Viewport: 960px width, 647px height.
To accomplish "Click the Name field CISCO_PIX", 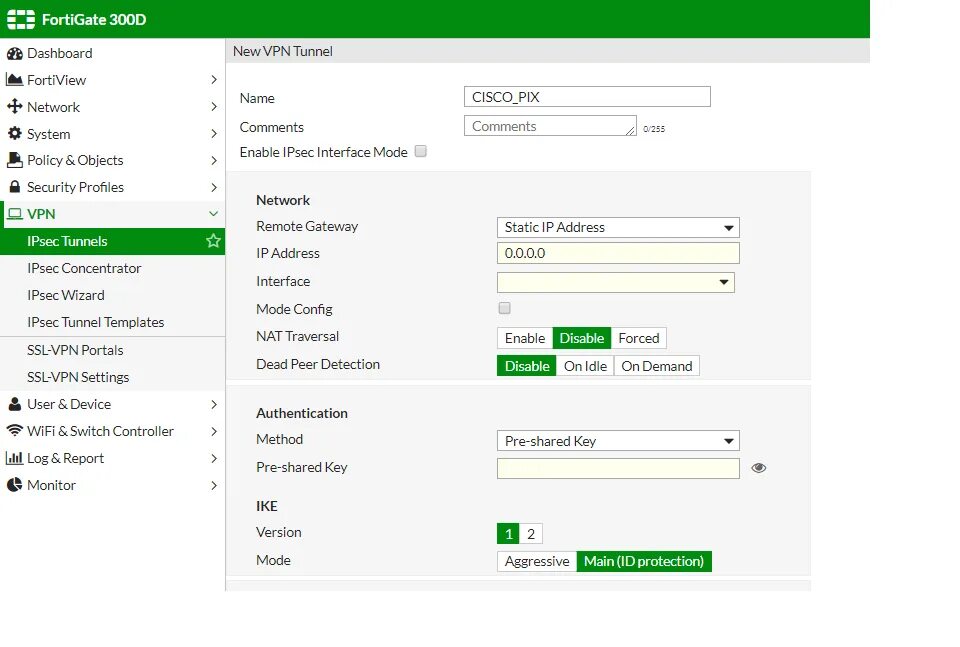I will tap(587, 97).
